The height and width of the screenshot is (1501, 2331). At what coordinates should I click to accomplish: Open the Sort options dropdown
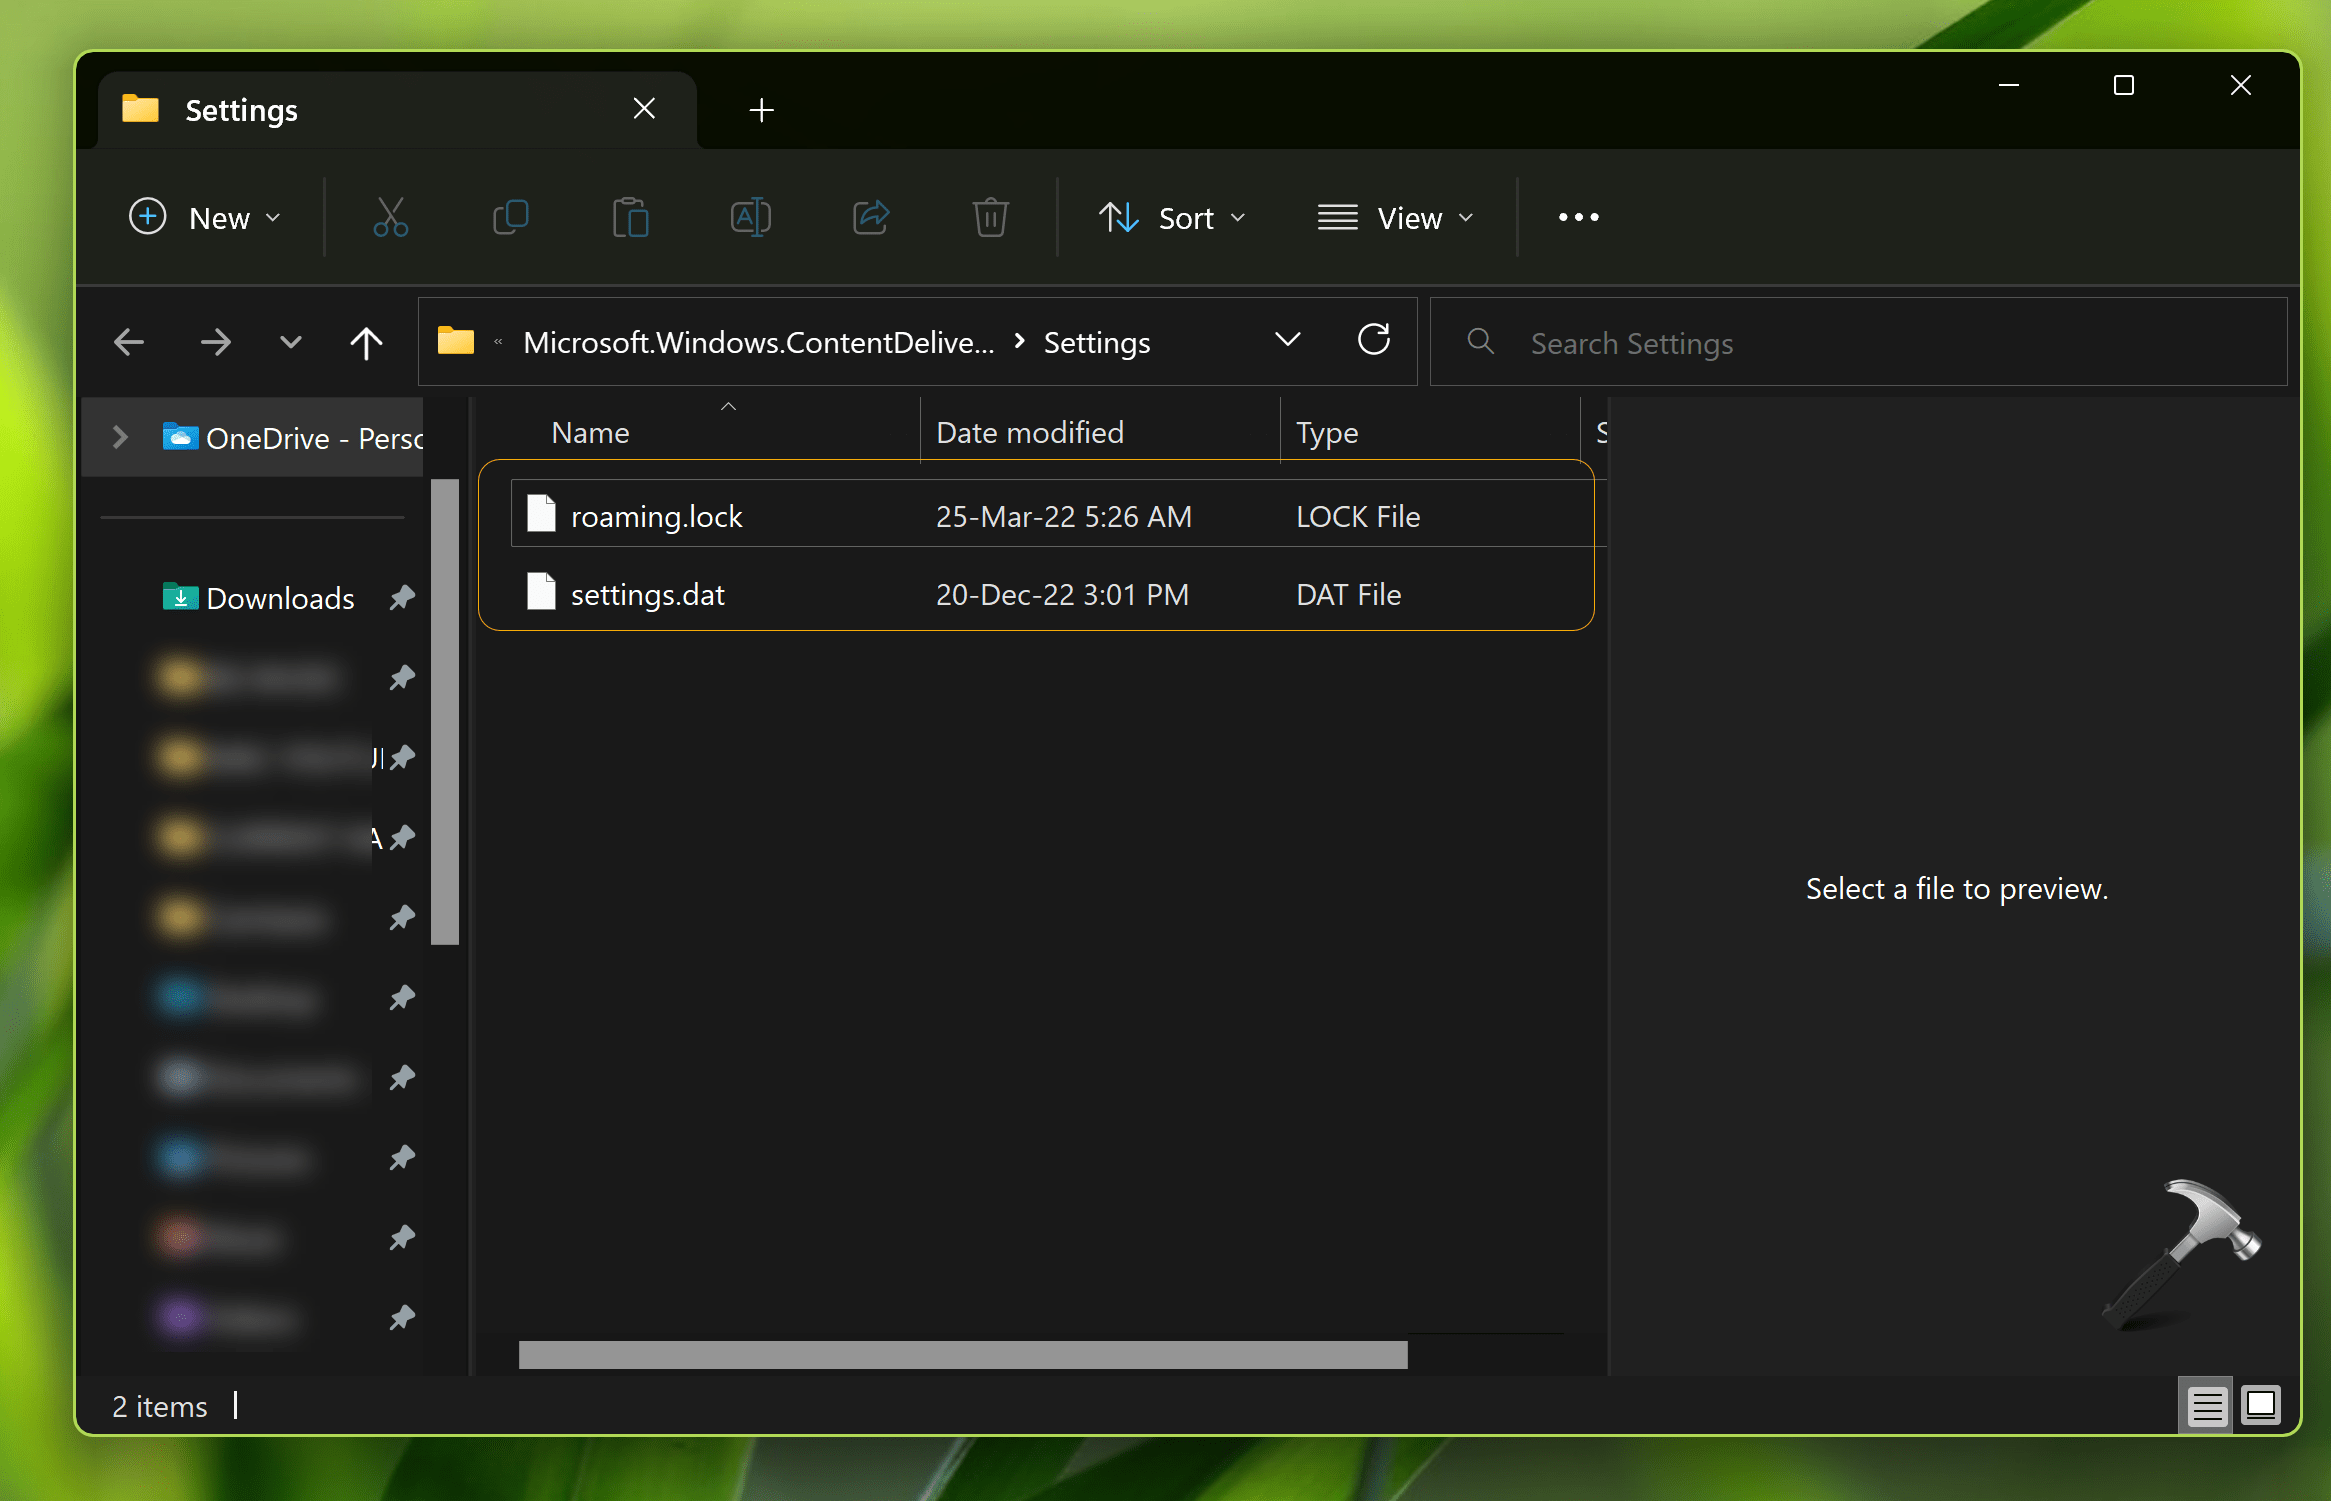click(1172, 218)
